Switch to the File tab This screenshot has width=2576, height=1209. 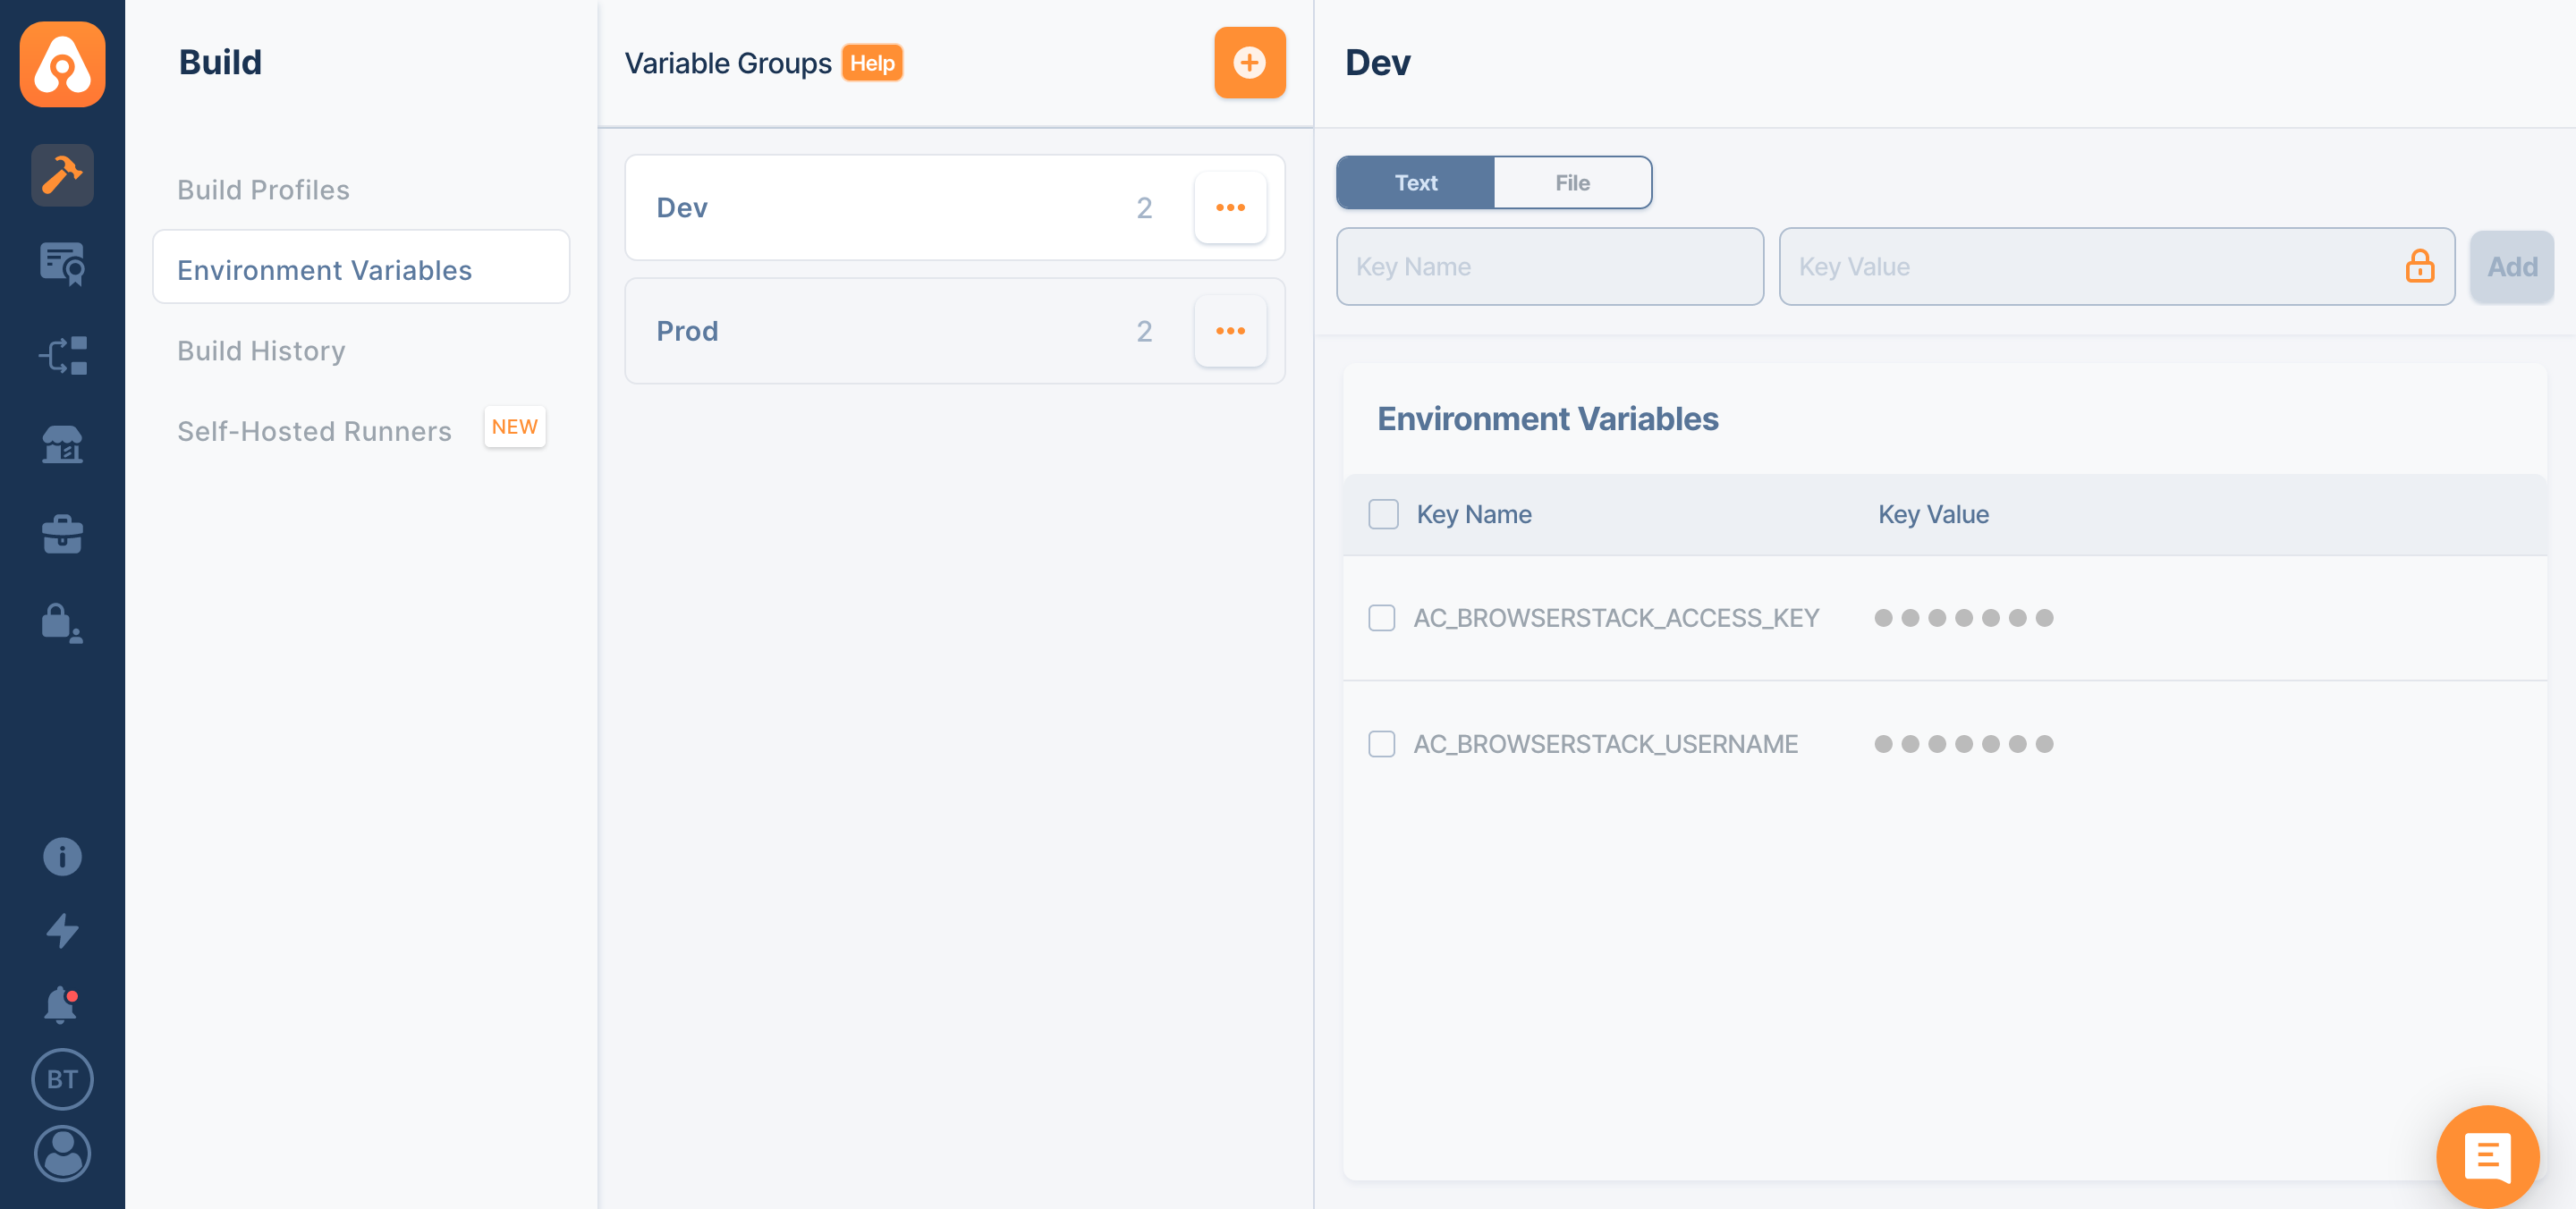(x=1572, y=182)
